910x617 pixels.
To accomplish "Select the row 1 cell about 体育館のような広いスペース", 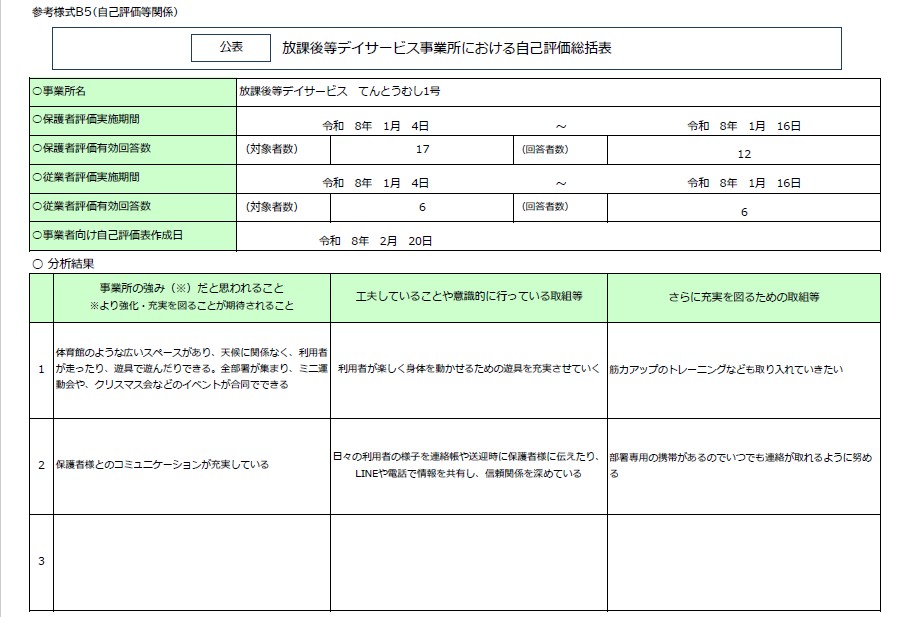I will 192,369.
